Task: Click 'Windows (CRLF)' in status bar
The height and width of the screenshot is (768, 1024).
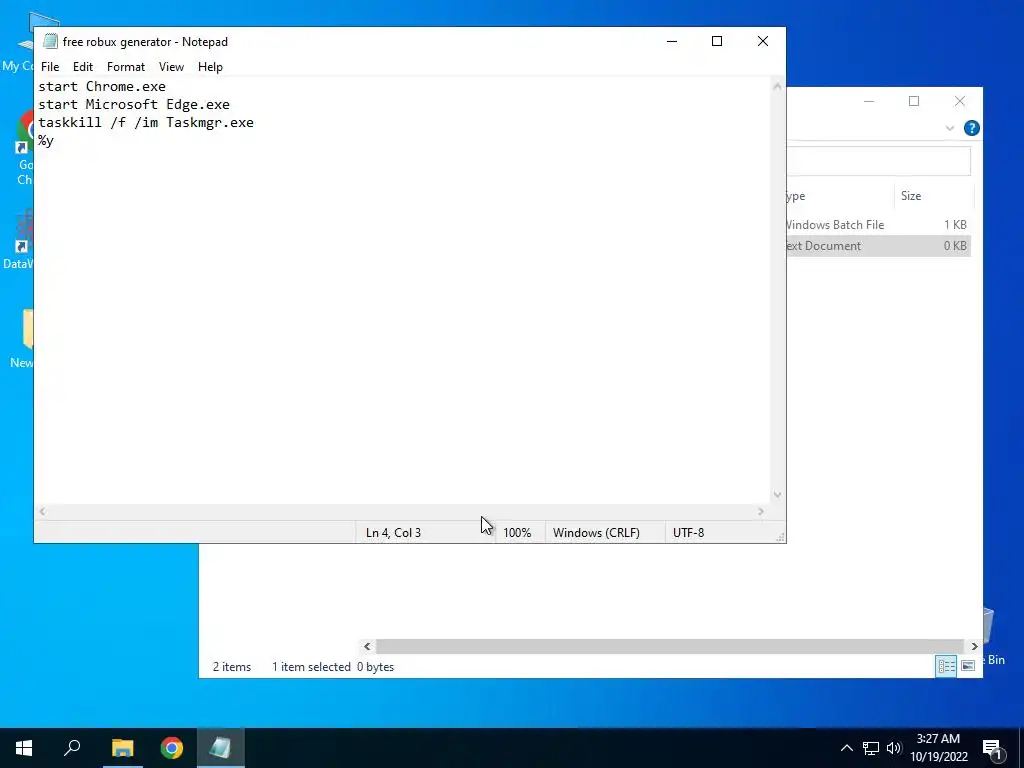Action: [596, 533]
